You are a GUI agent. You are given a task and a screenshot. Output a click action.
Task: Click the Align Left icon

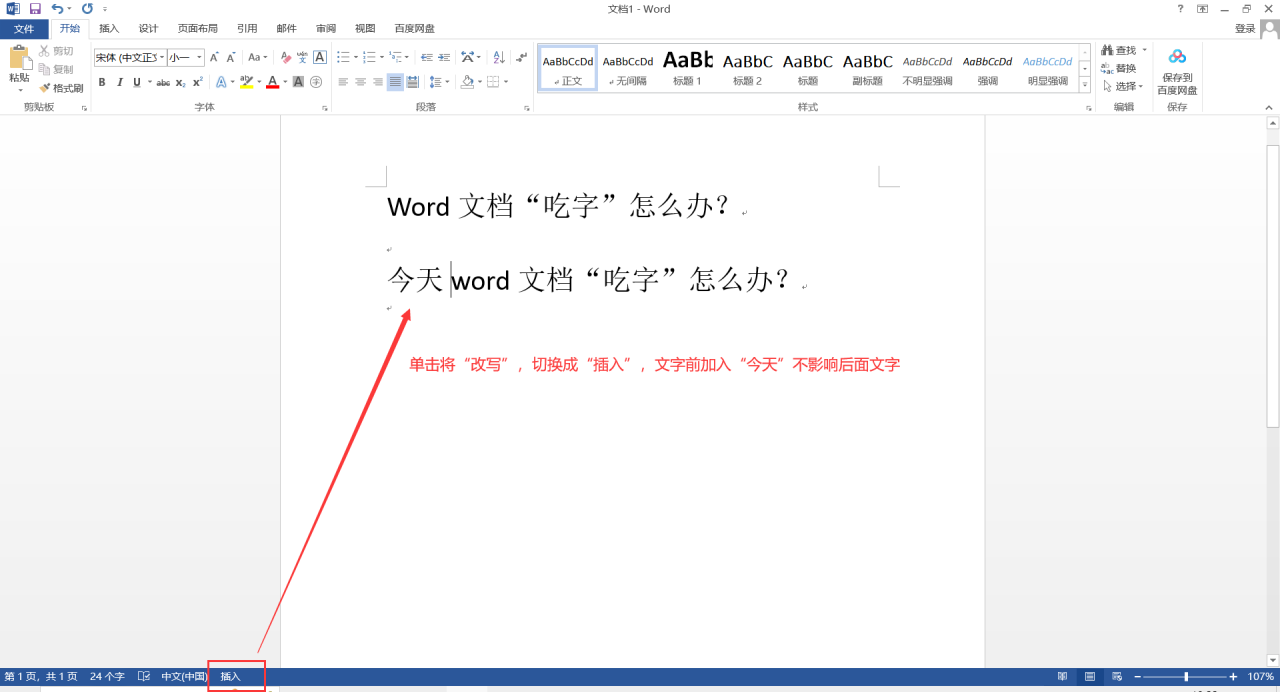click(x=343, y=82)
